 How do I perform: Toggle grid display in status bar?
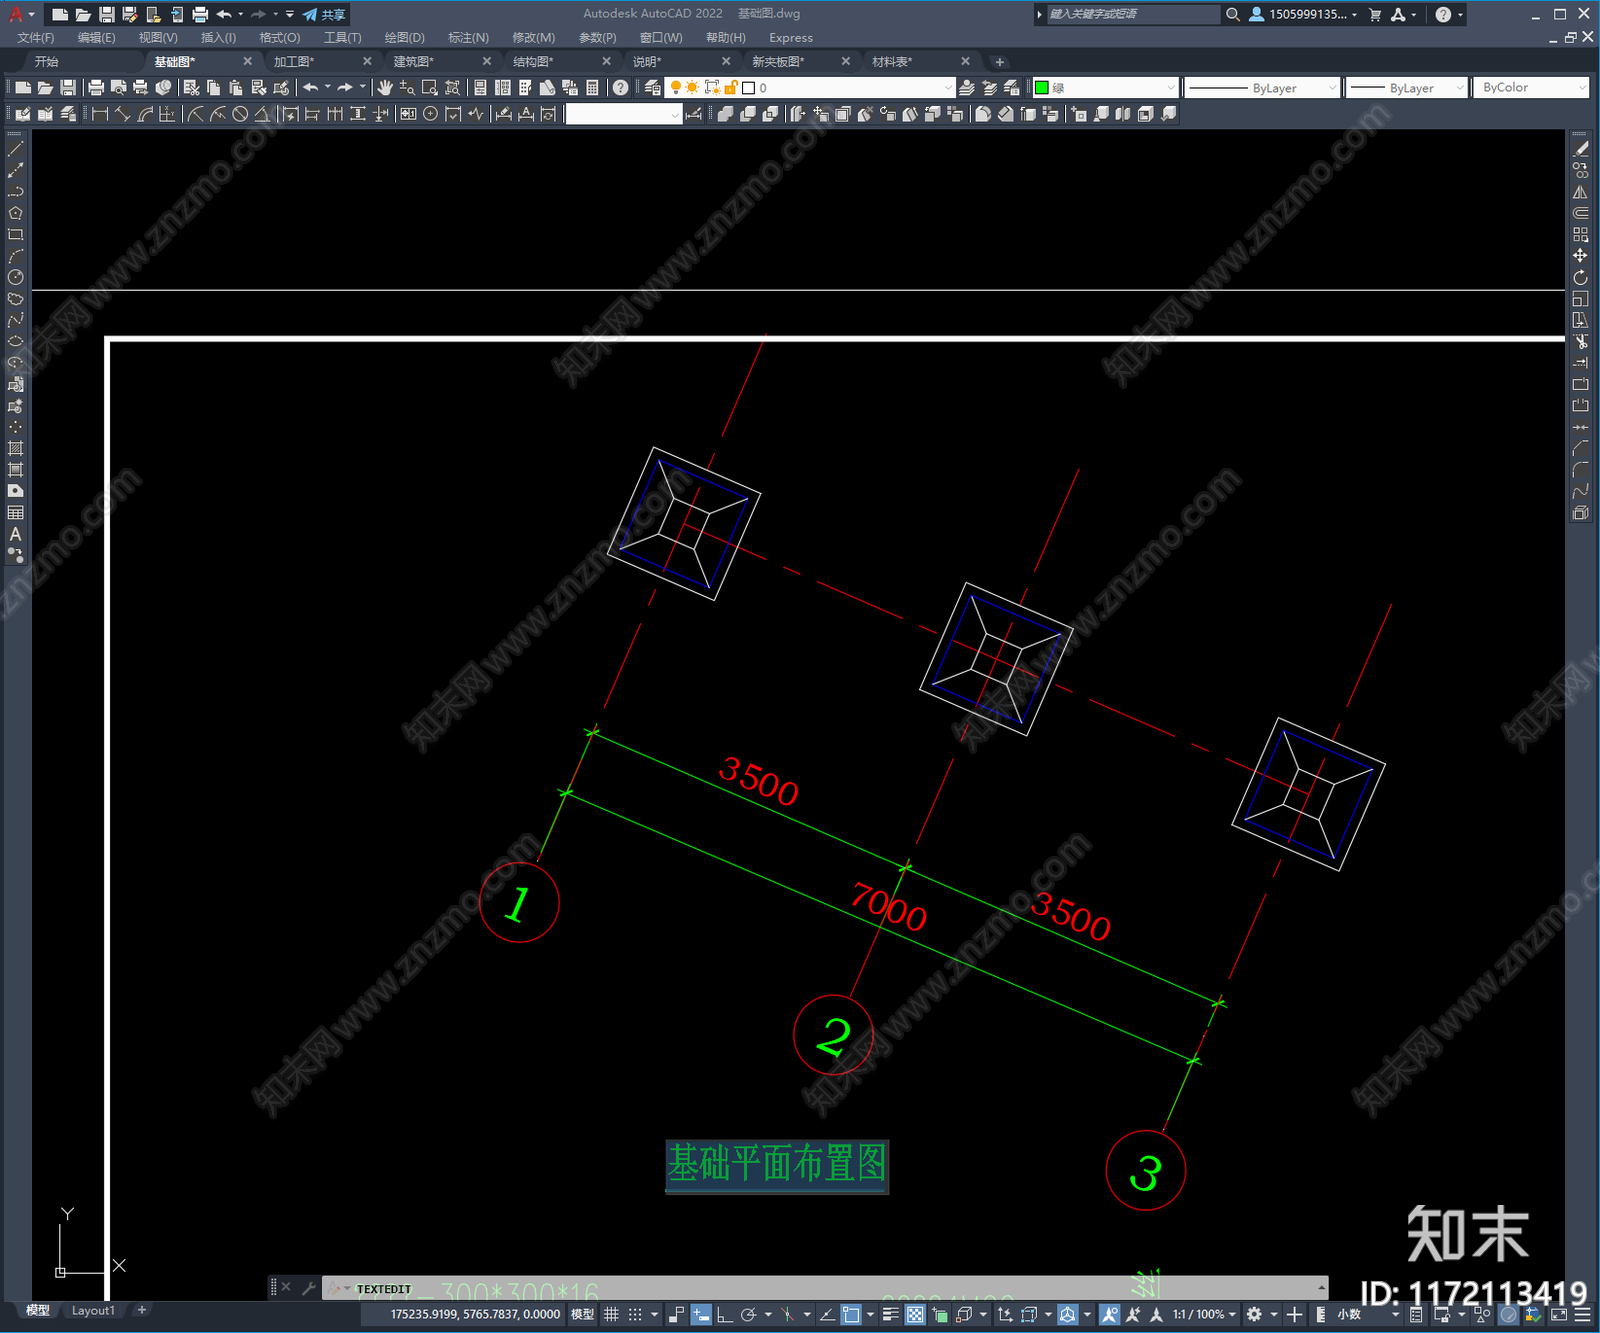pyautogui.click(x=611, y=1314)
